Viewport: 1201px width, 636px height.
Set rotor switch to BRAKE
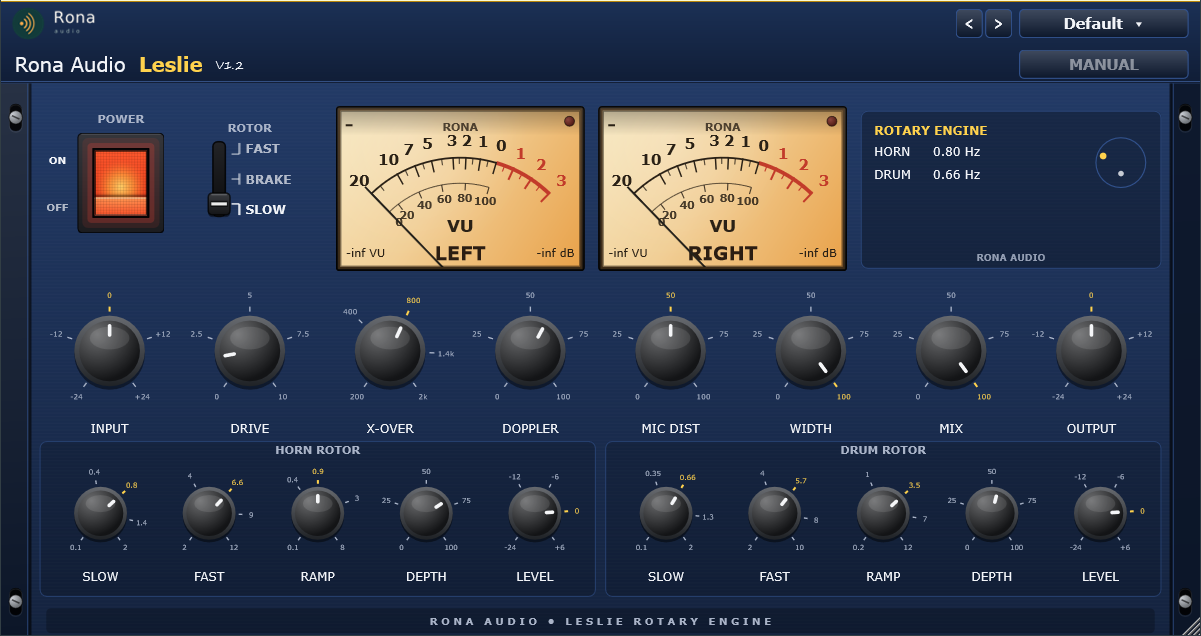click(x=267, y=179)
